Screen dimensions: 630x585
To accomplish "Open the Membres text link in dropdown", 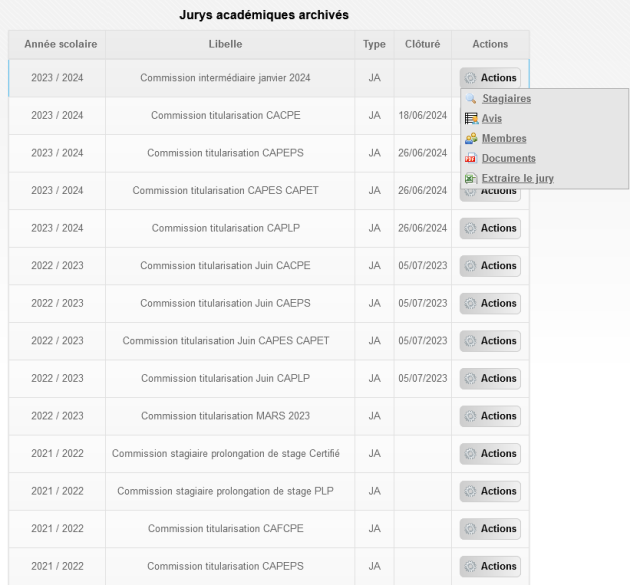I will [x=504, y=139].
